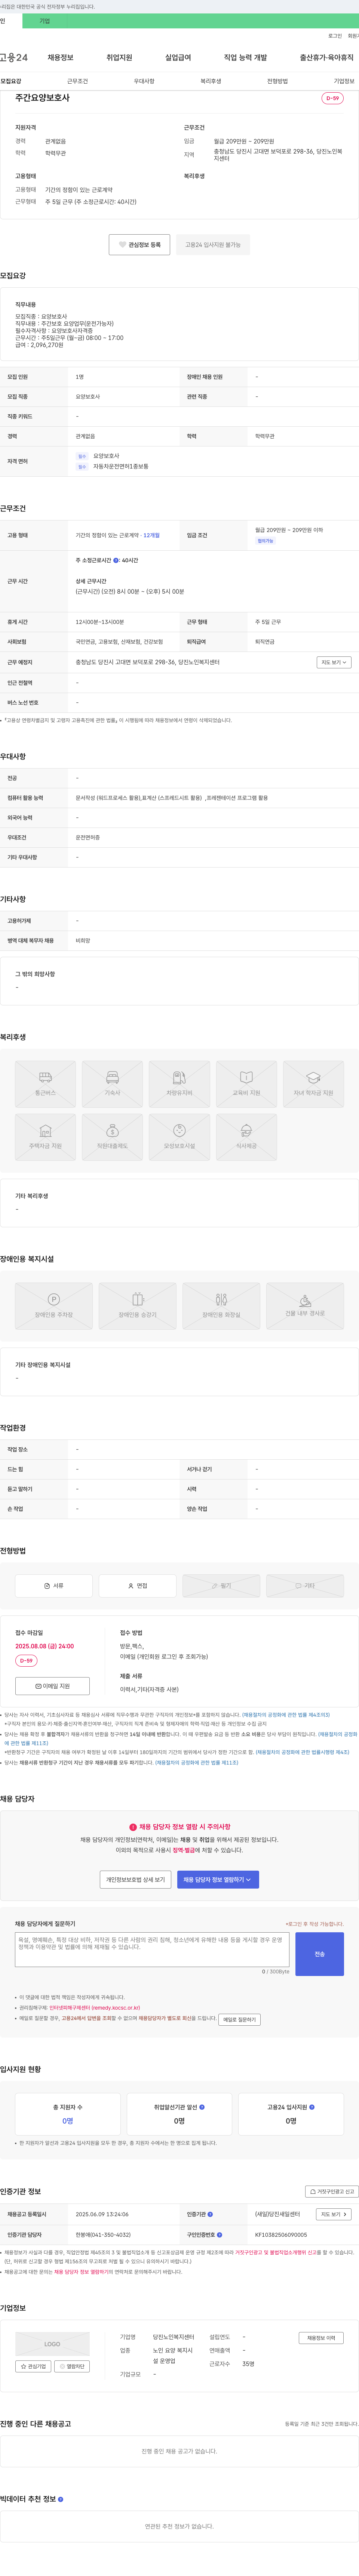Click certification number KF10382506090005

coord(281,2234)
